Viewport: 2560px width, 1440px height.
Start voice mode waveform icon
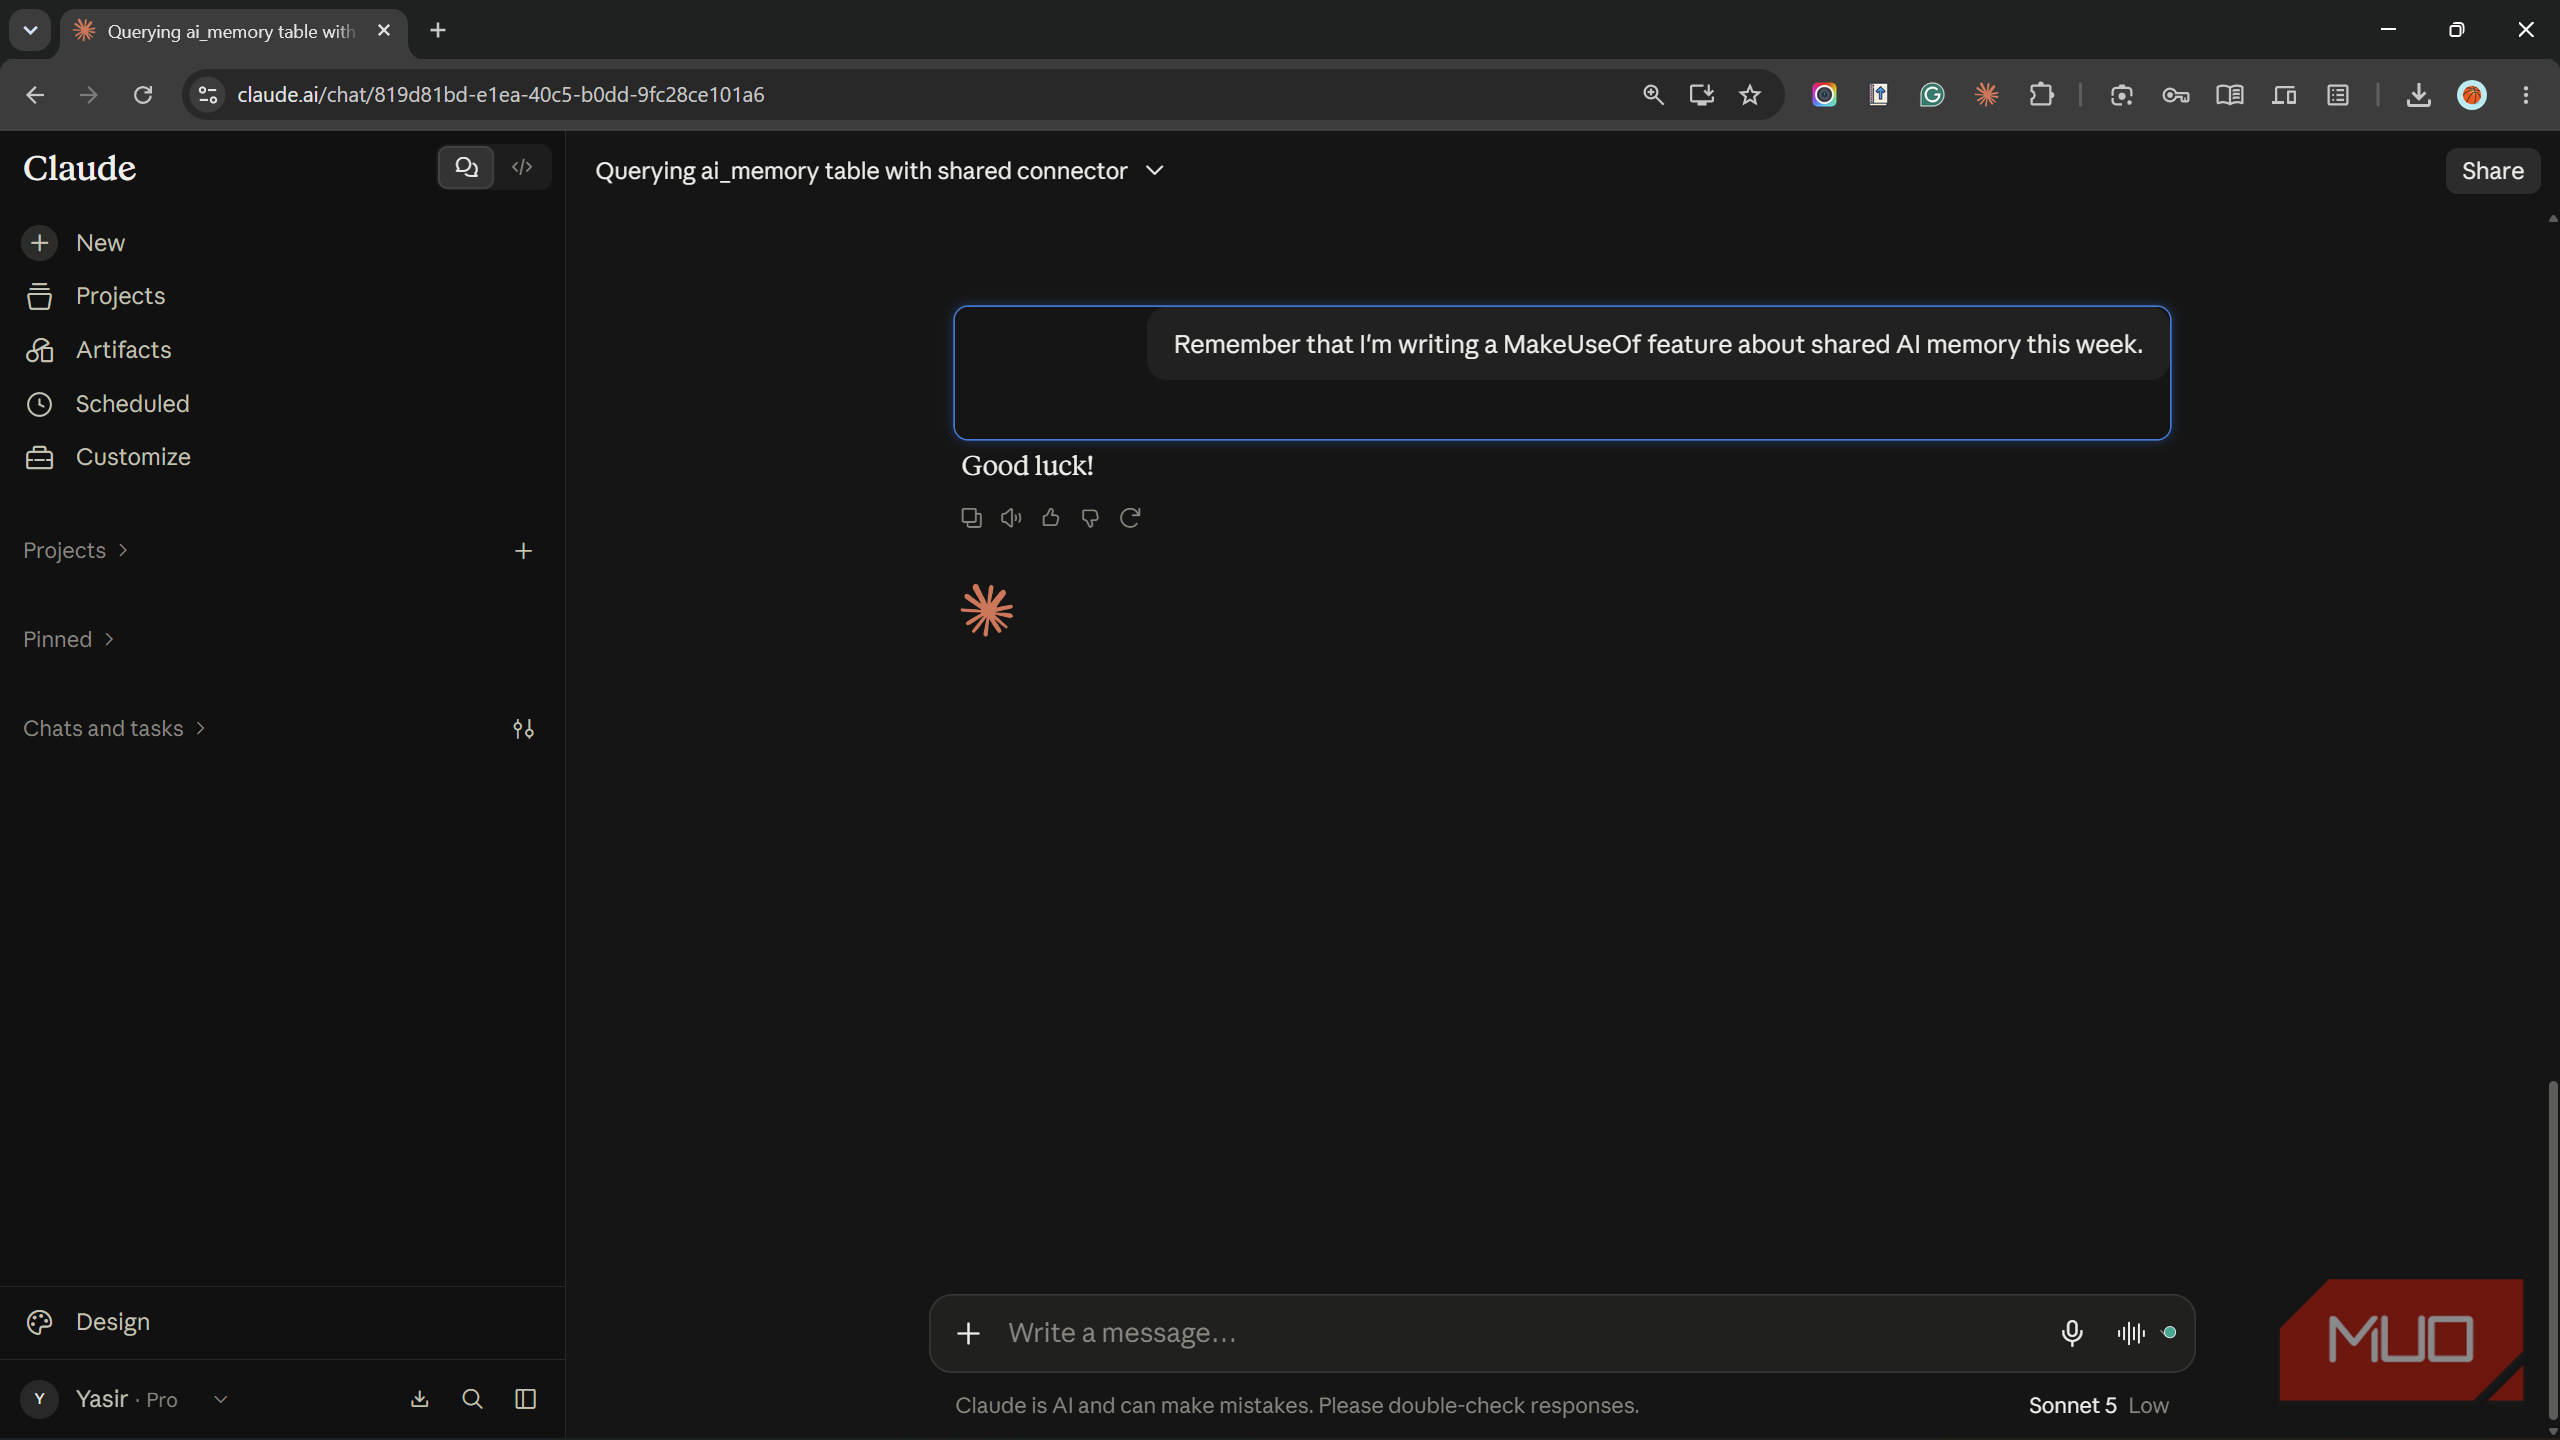click(x=2131, y=1333)
